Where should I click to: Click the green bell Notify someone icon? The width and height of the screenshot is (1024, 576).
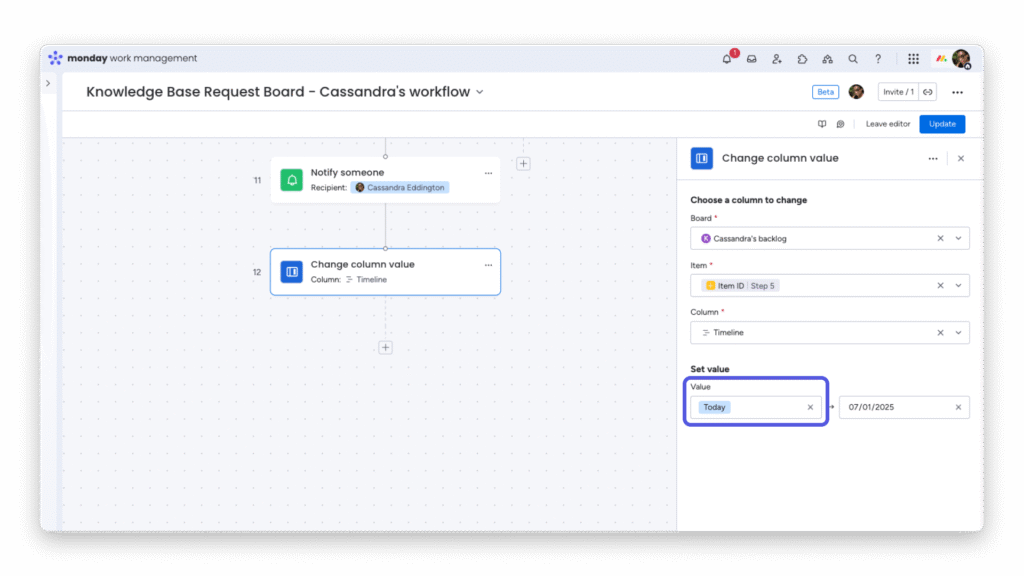[291, 180]
